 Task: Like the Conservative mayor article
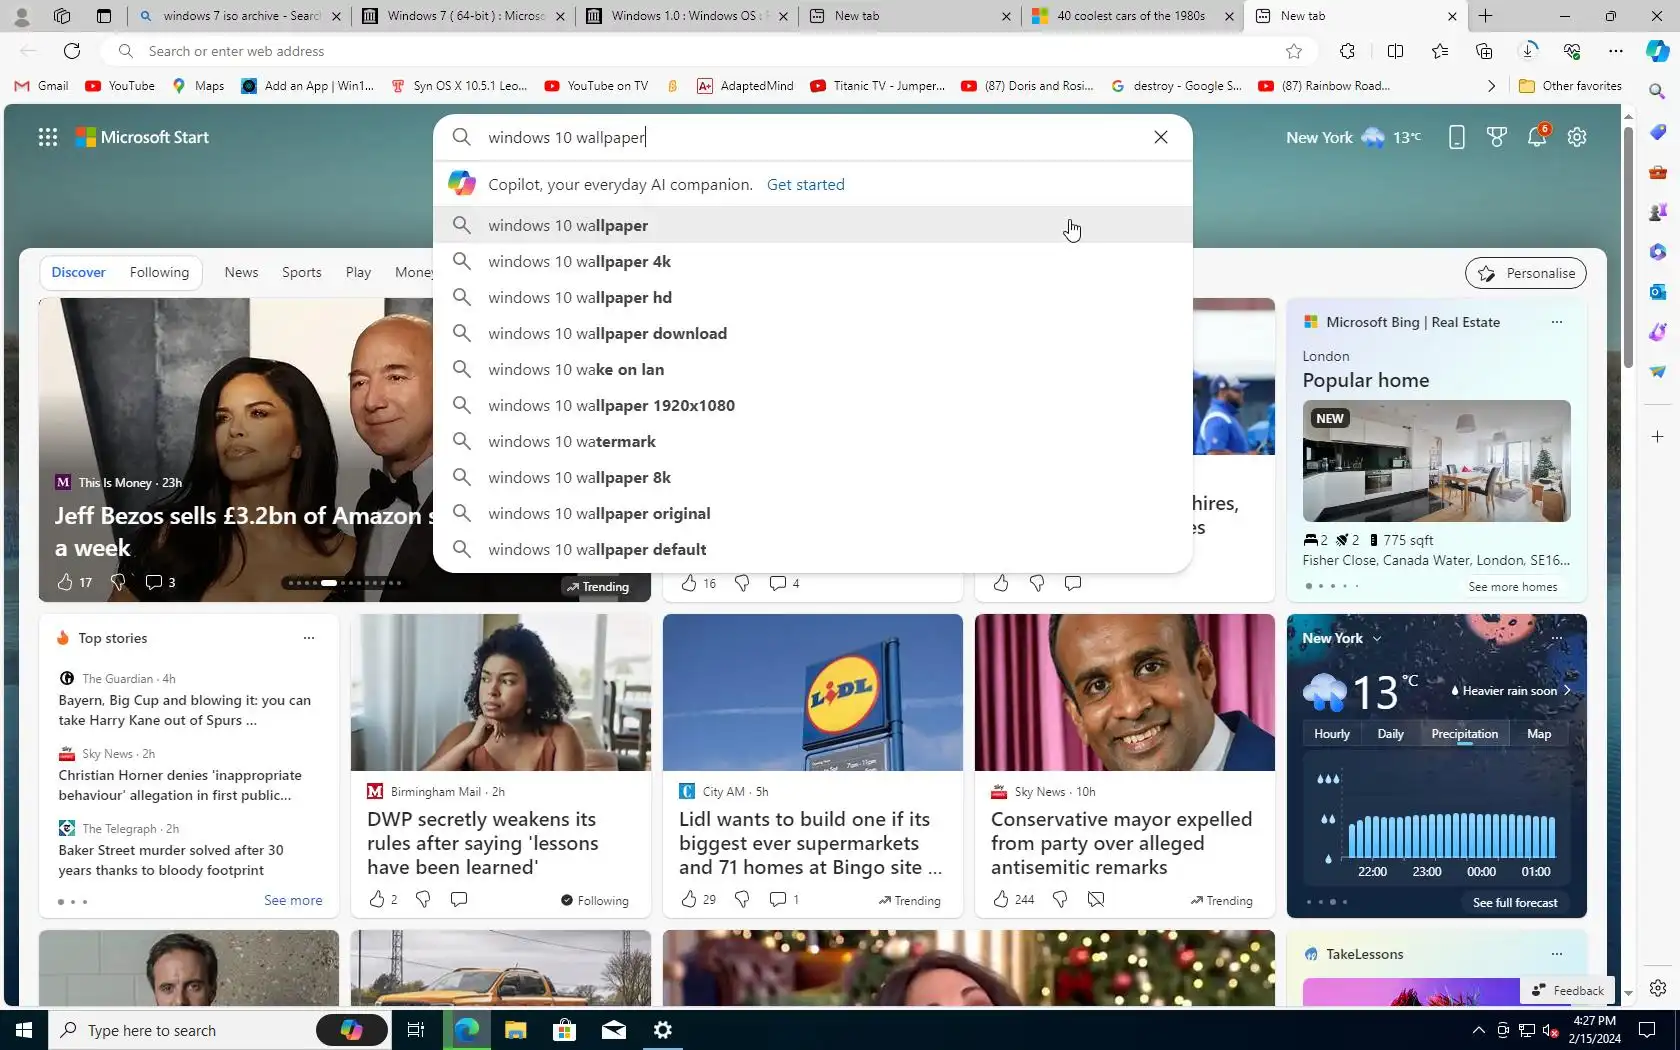[1001, 899]
